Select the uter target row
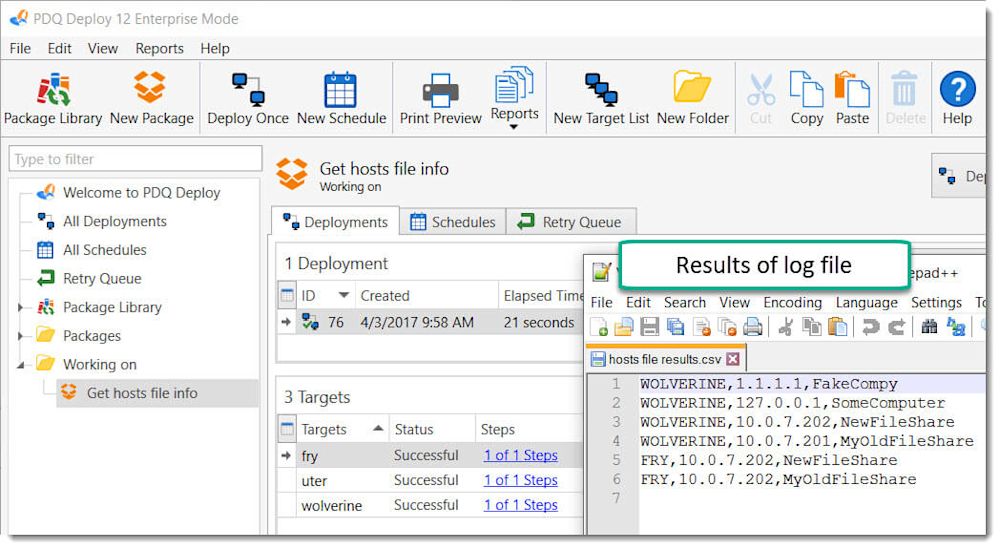The height and width of the screenshot is (549, 1000). point(431,480)
